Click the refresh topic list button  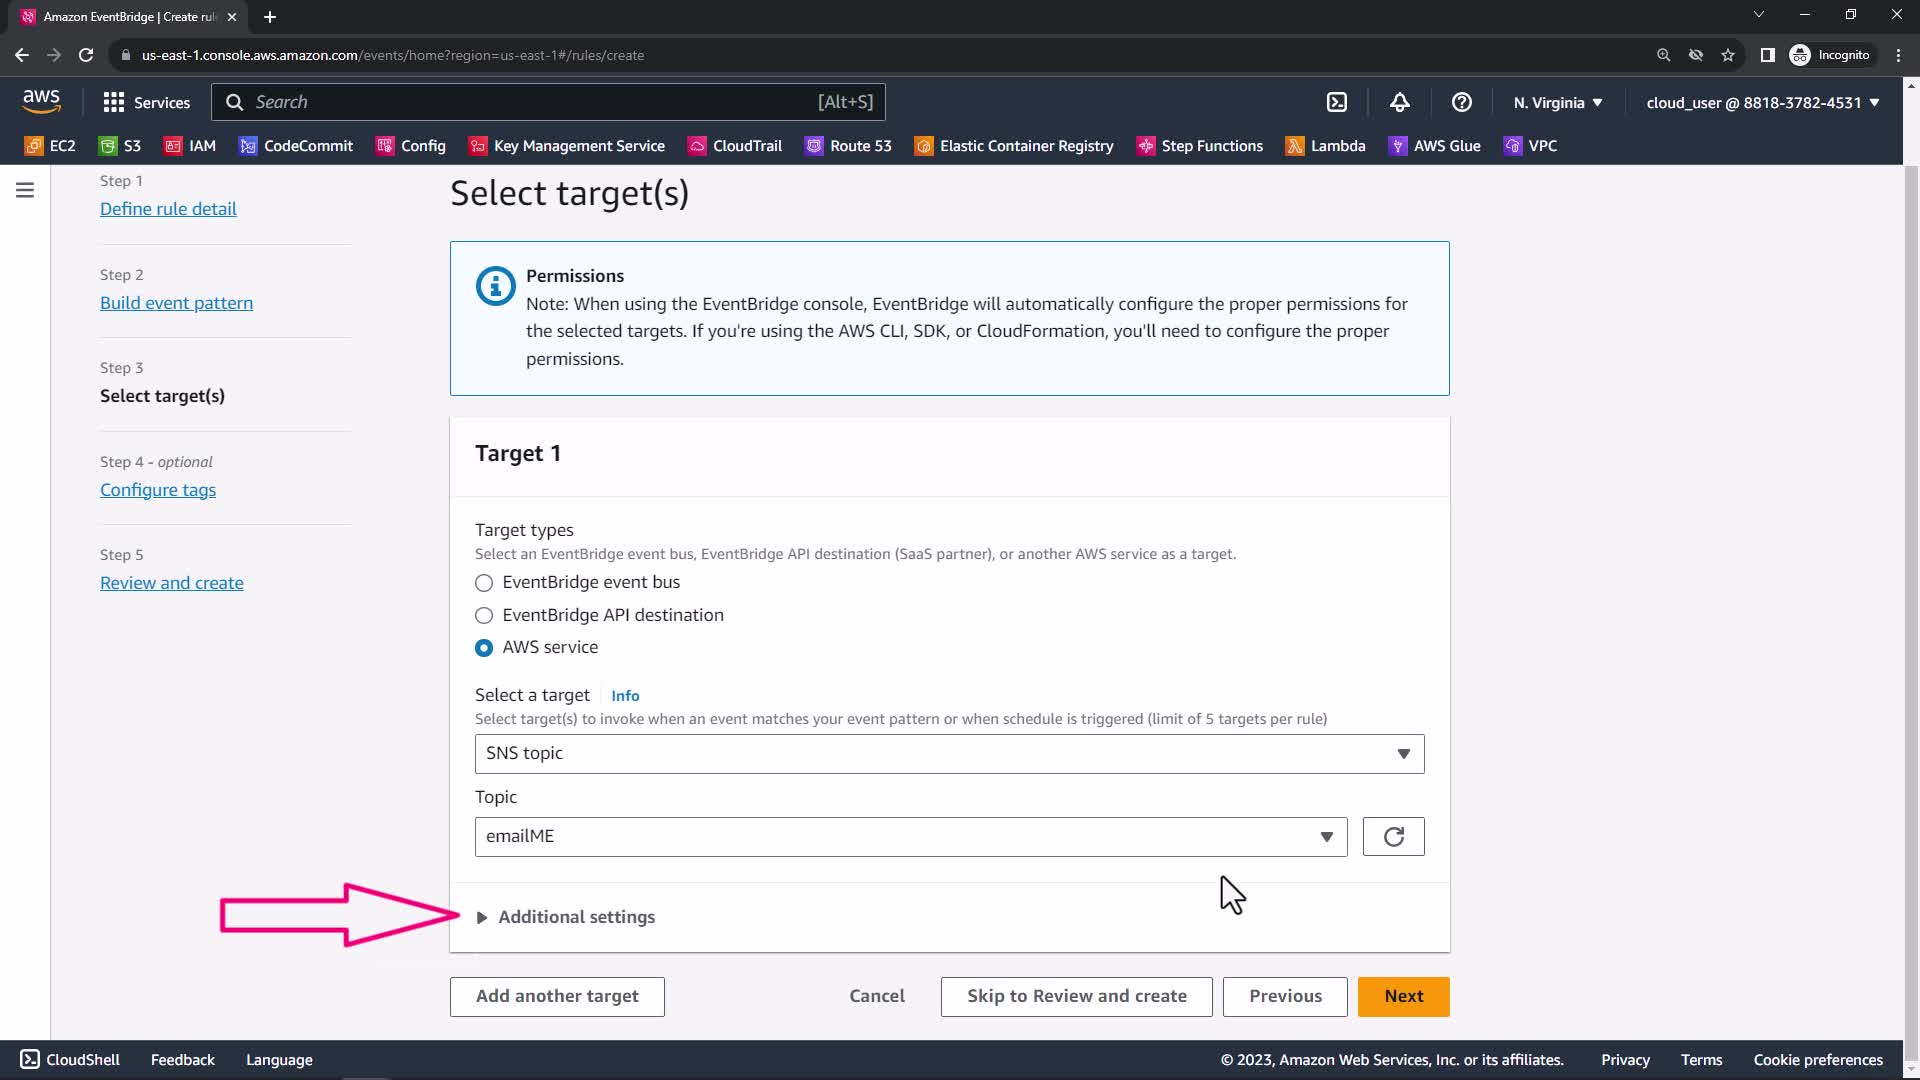1393,837
